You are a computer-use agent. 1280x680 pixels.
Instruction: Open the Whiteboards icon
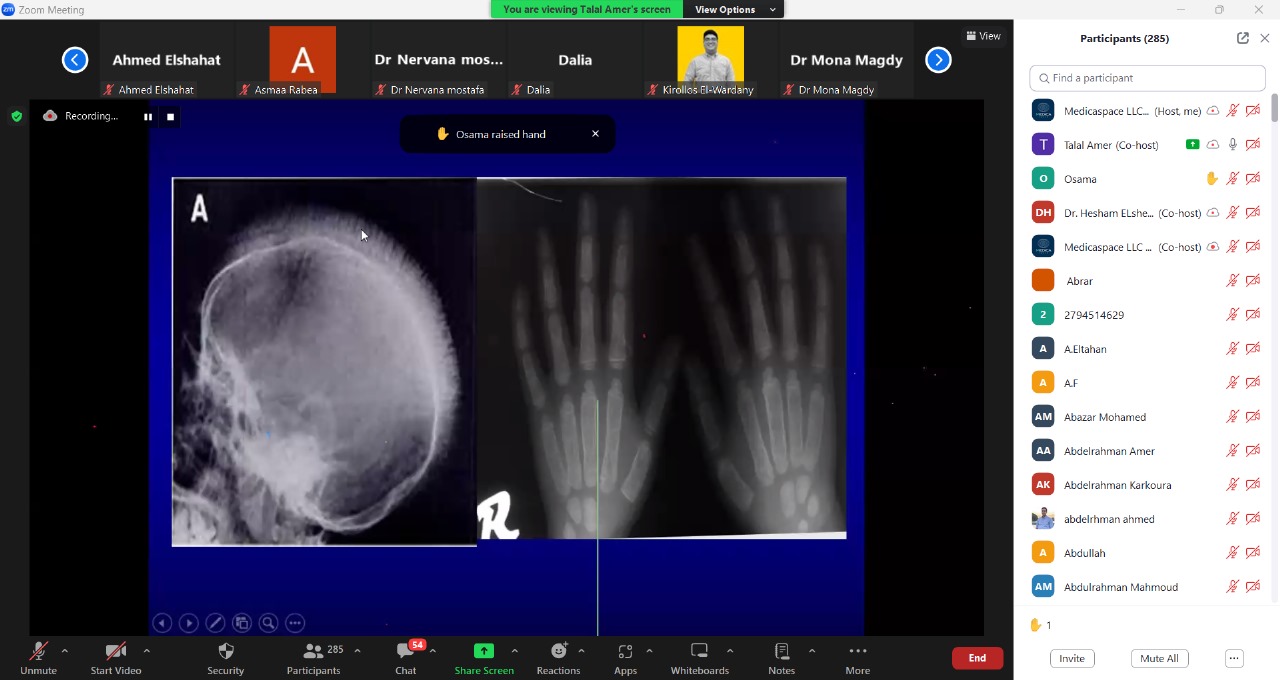(x=699, y=652)
